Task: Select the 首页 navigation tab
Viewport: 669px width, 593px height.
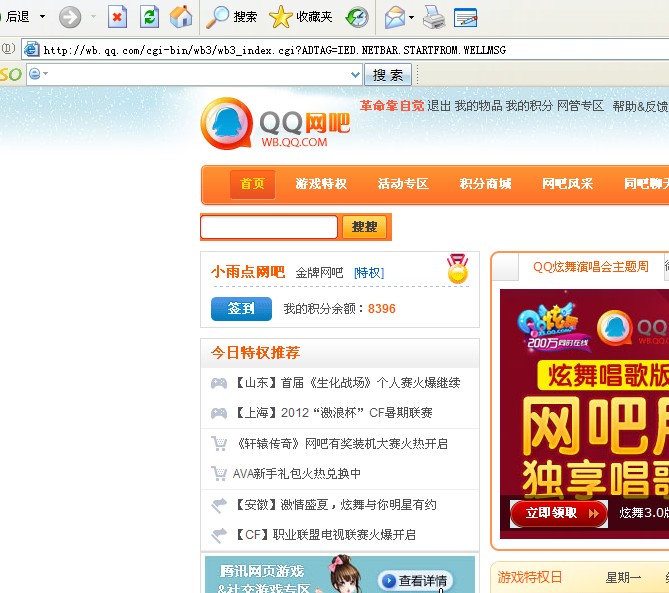Action: tap(253, 184)
